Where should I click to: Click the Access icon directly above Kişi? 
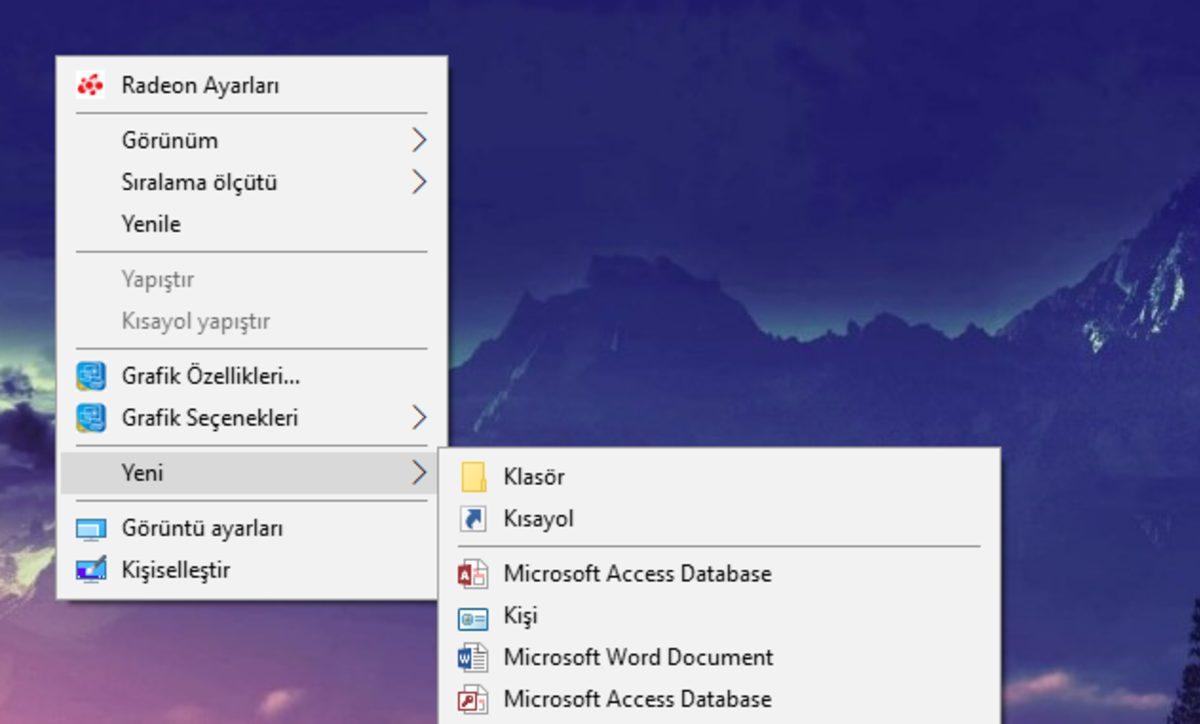[x=473, y=574]
